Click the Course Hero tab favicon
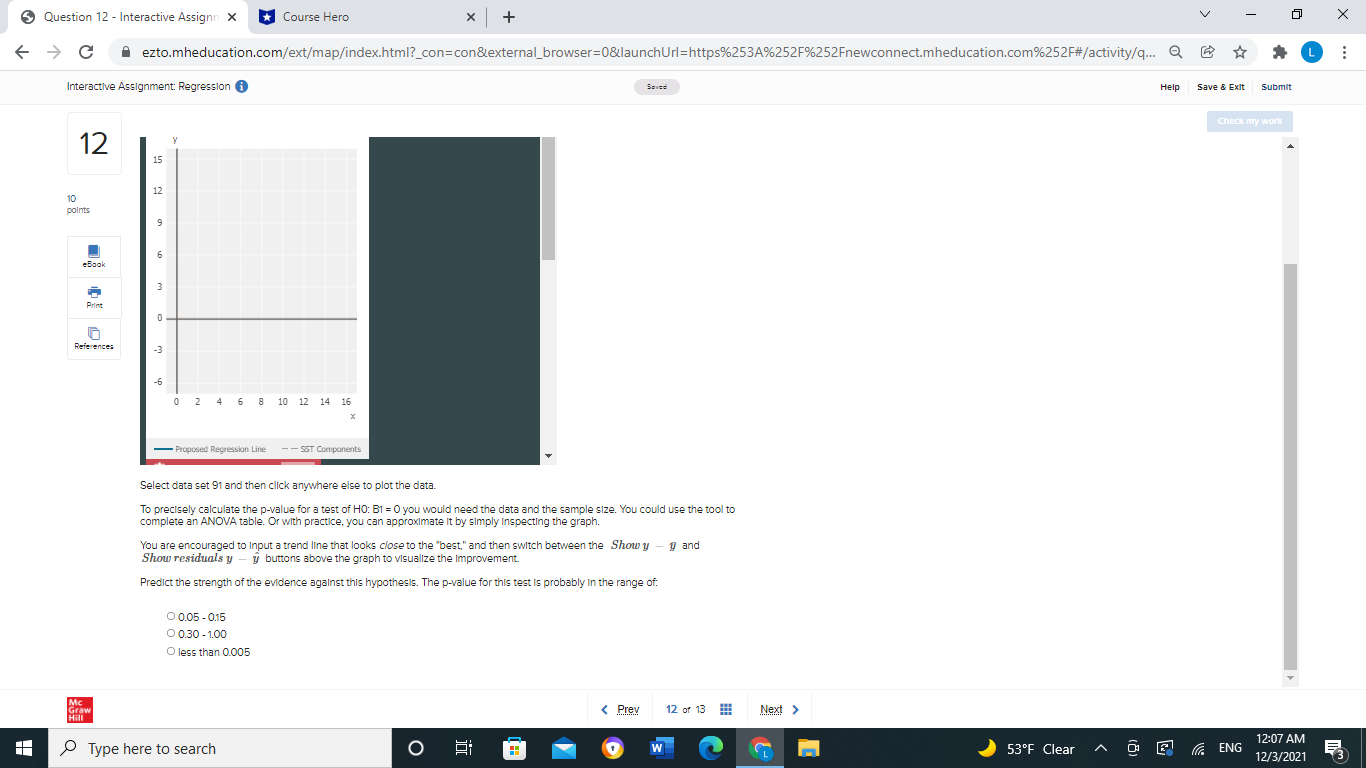This screenshot has height=768, width=1366. [265, 17]
